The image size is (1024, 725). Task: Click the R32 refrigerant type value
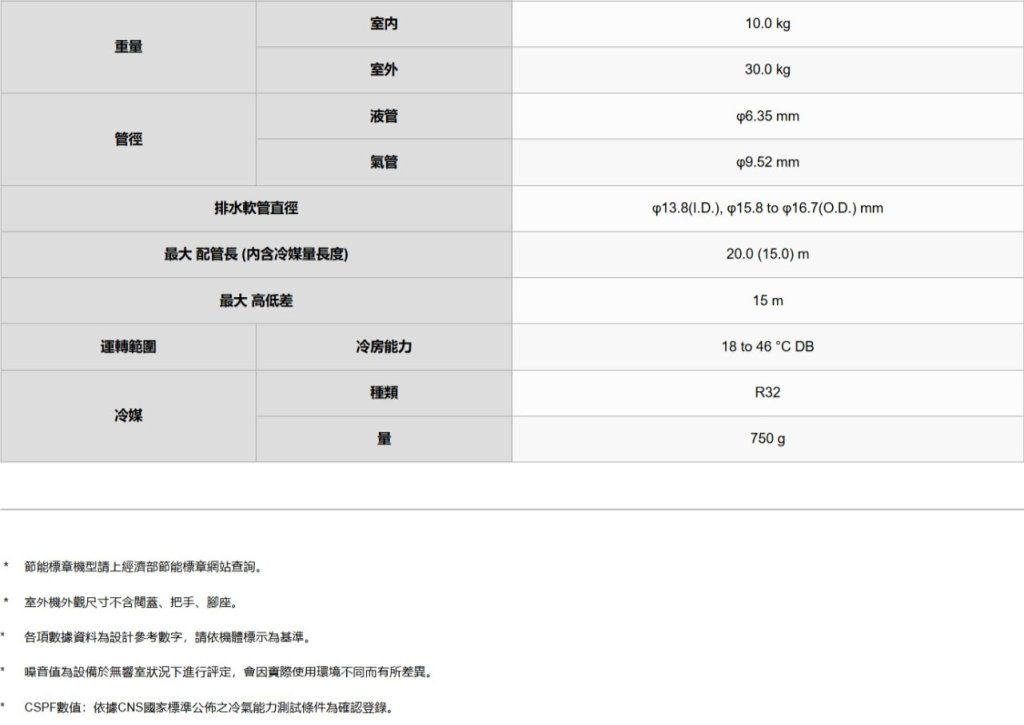click(767, 393)
